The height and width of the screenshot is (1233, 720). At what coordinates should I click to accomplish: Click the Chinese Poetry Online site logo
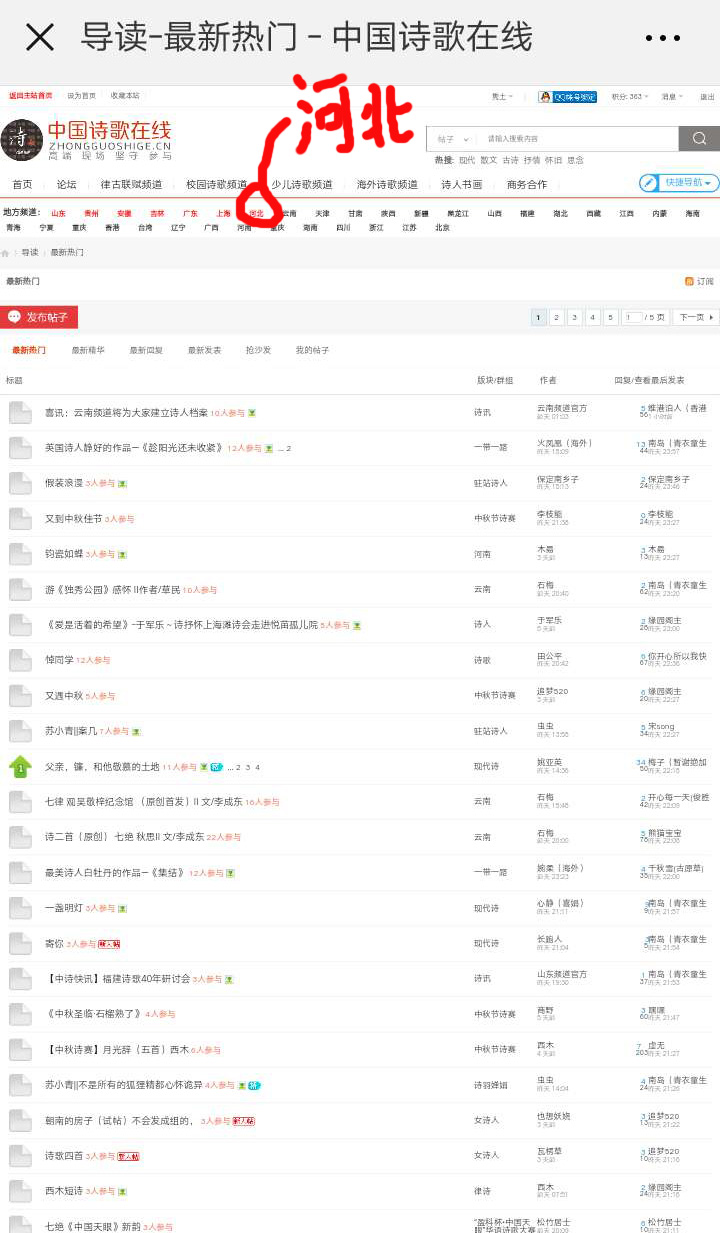pos(85,140)
